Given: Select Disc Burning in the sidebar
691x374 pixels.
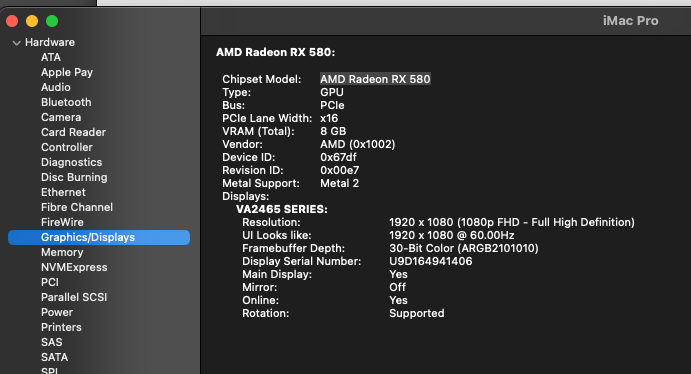Looking at the screenshot, I should tap(74, 177).
